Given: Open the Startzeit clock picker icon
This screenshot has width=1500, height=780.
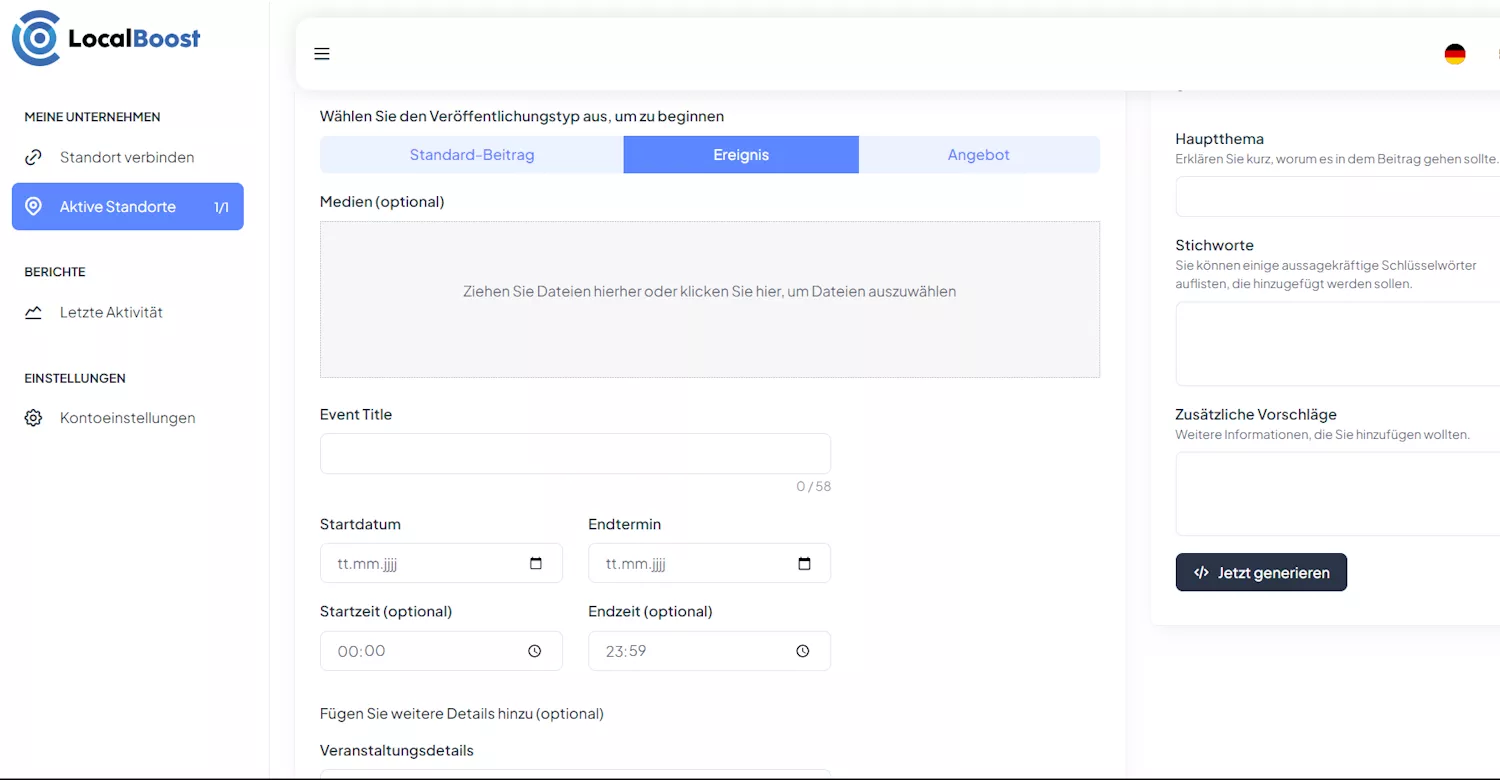Looking at the screenshot, I should (535, 651).
